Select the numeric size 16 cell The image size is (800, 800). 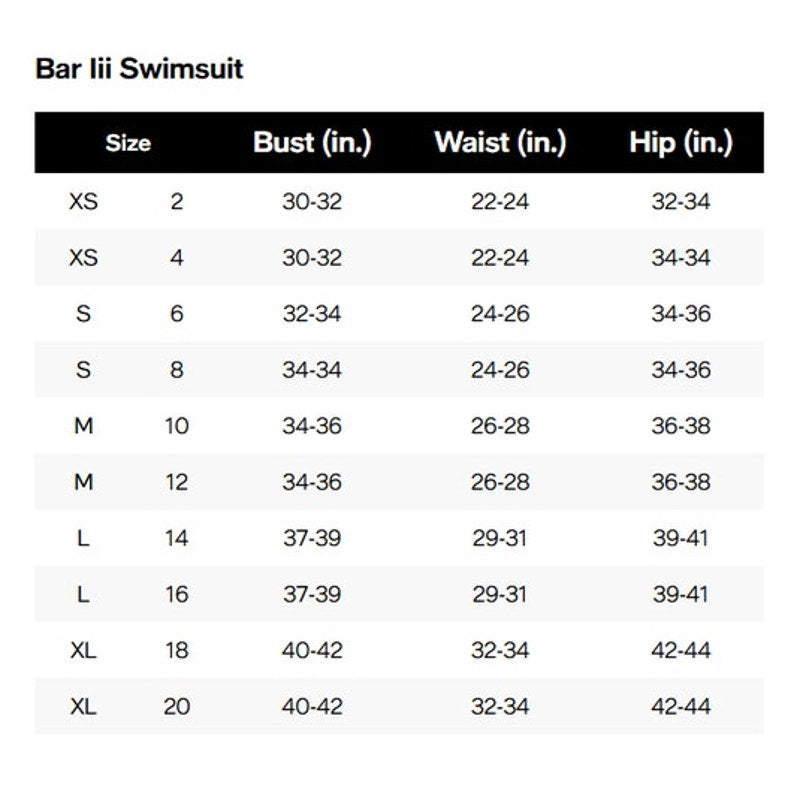pos(177,594)
